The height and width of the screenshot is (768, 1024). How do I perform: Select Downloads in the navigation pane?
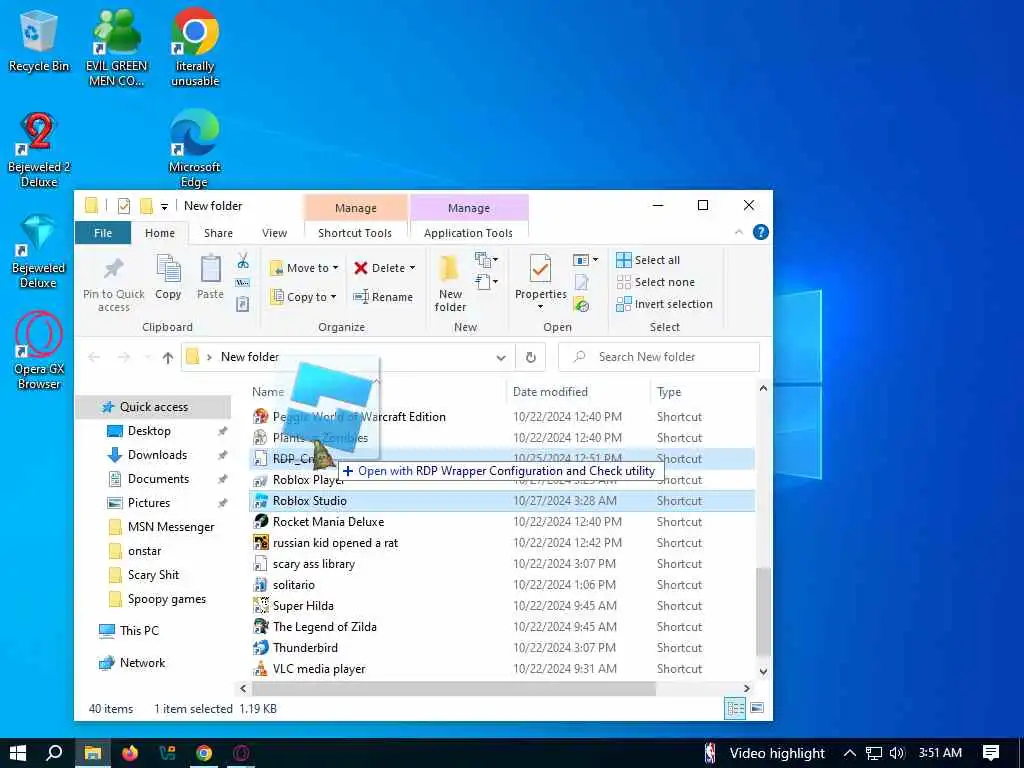coord(157,455)
